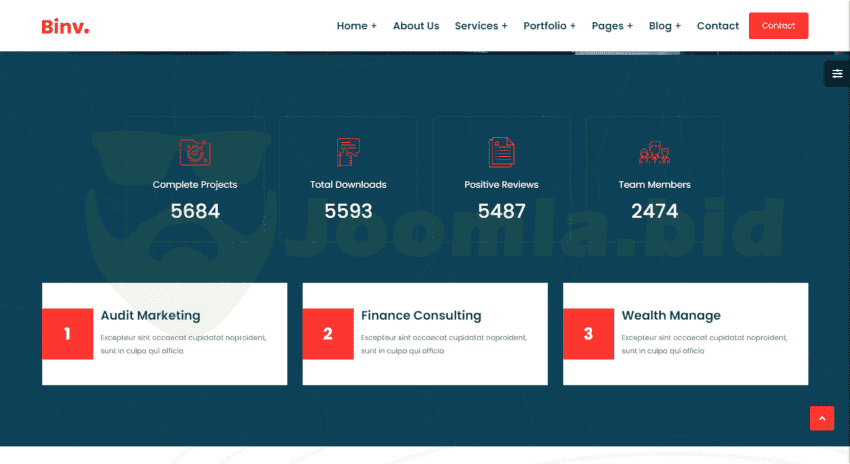Click the Binv. logo in header

coord(65,26)
